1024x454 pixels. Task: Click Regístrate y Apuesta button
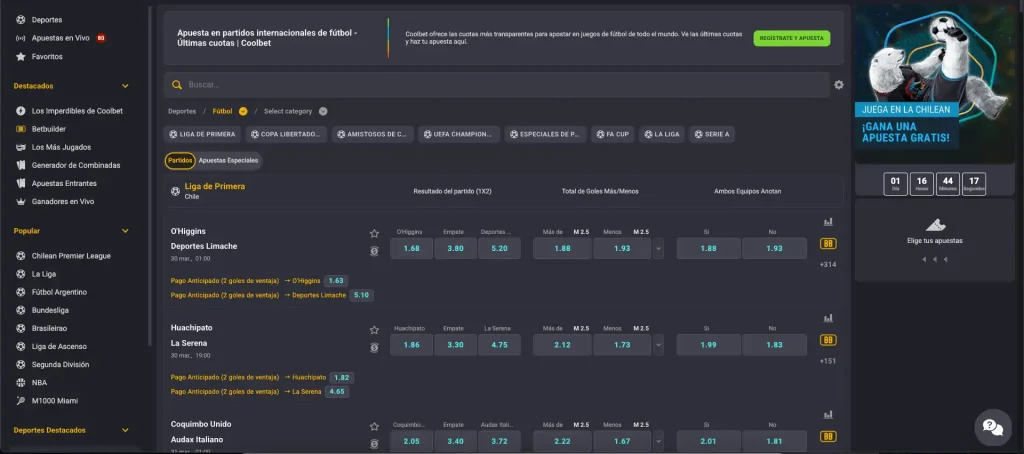pos(792,39)
